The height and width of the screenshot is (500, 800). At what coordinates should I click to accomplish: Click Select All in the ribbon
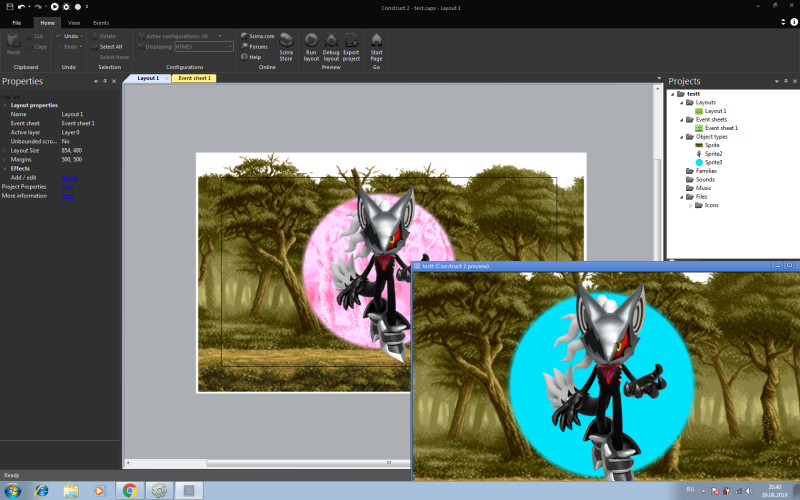point(107,47)
